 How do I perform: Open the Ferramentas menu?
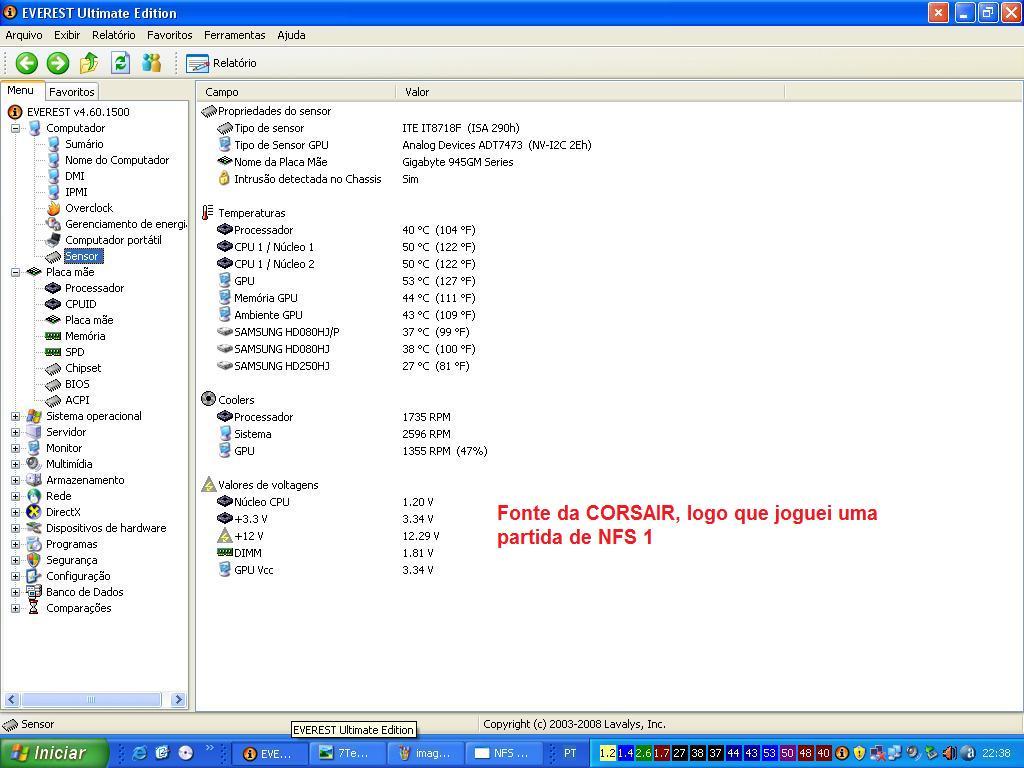(234, 35)
